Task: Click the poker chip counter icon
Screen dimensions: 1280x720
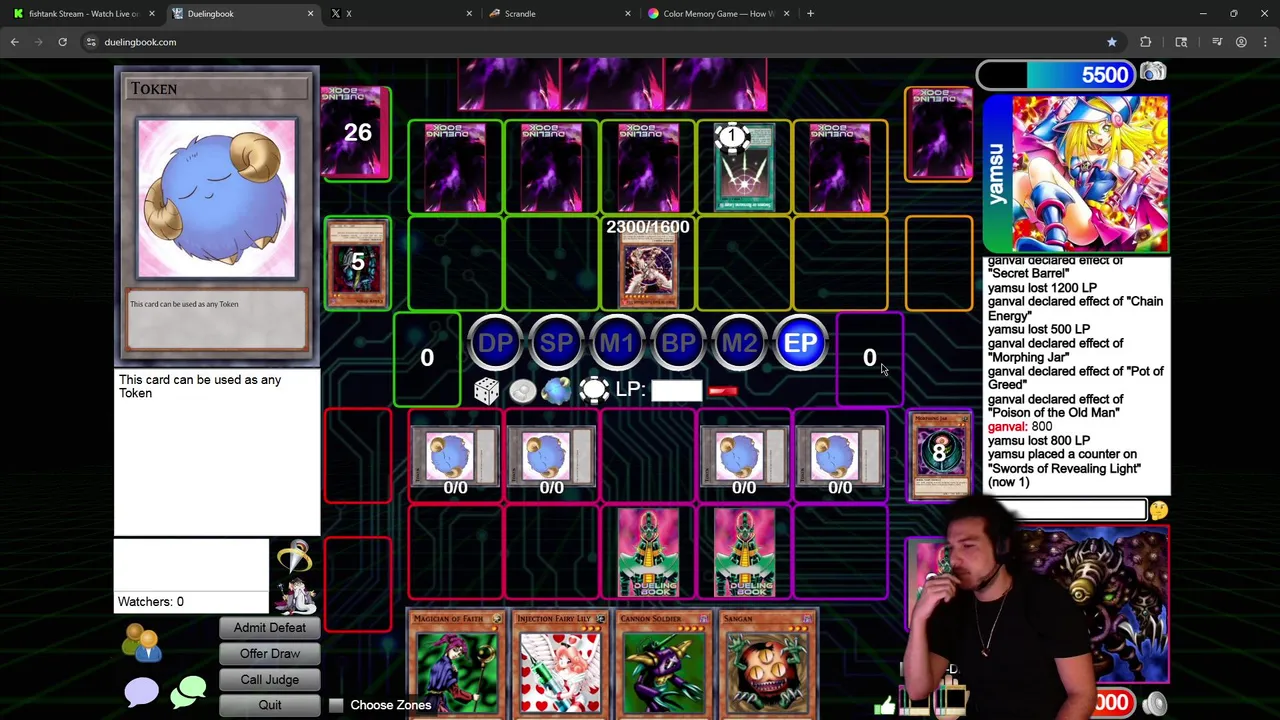Action: click(594, 390)
